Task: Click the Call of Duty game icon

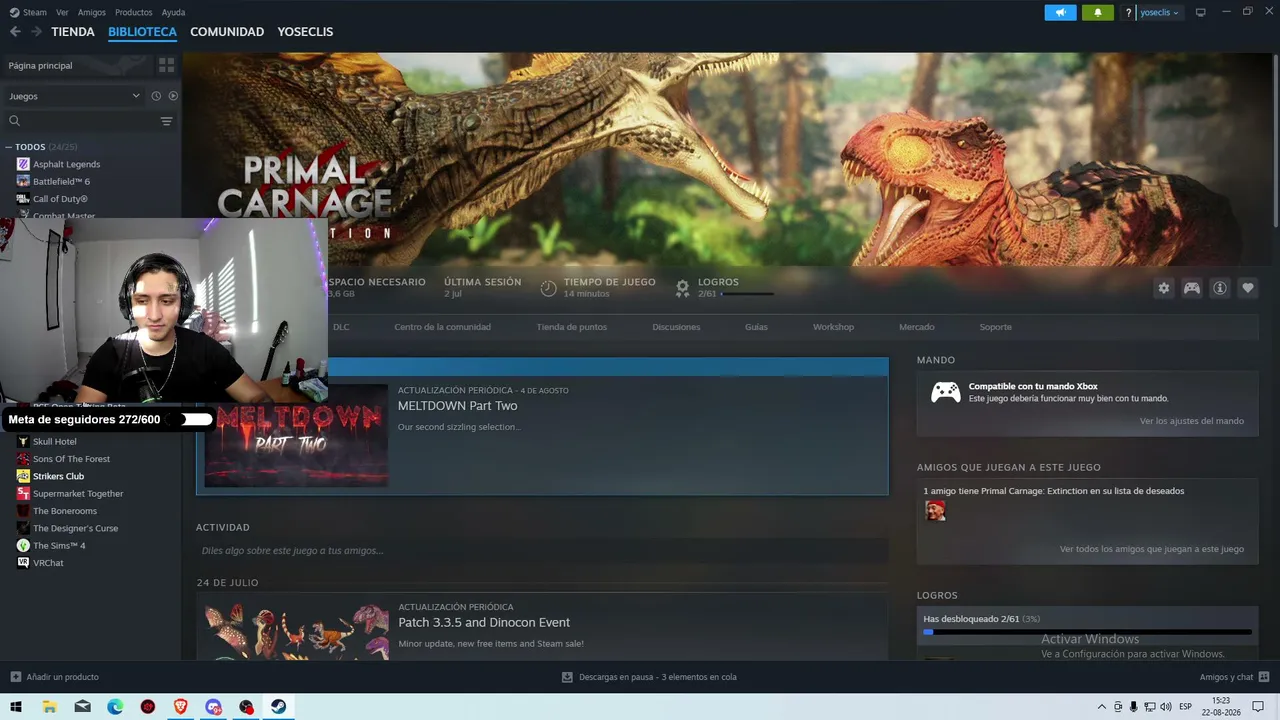Action: click(23, 199)
